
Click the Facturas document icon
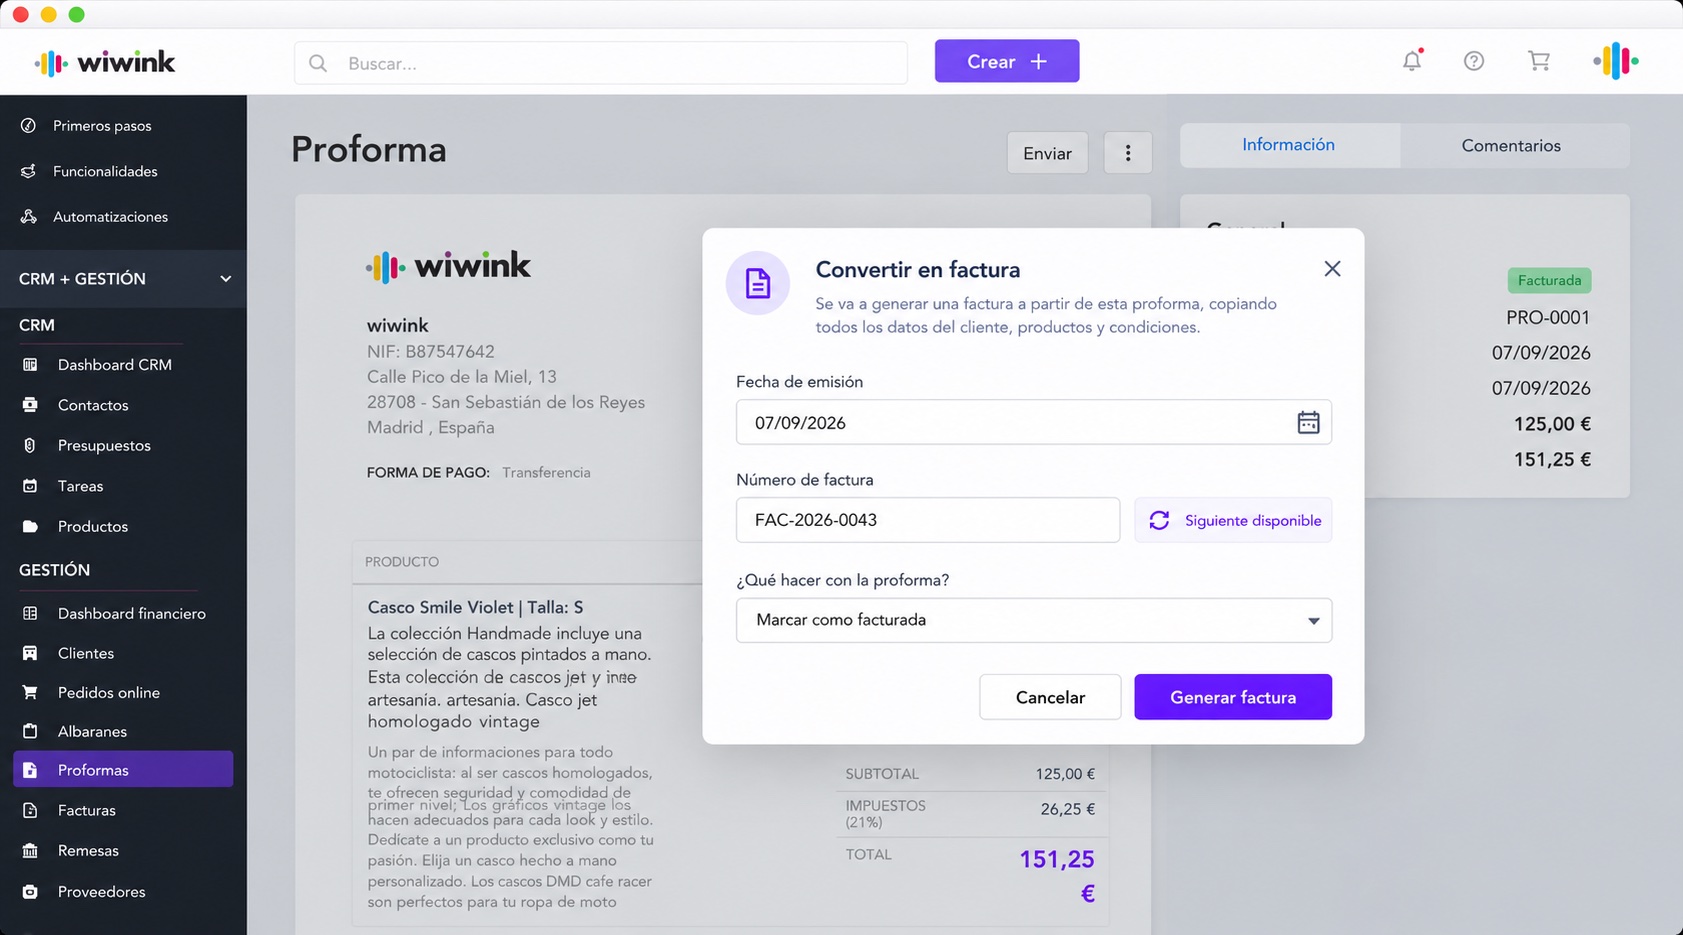click(30, 810)
